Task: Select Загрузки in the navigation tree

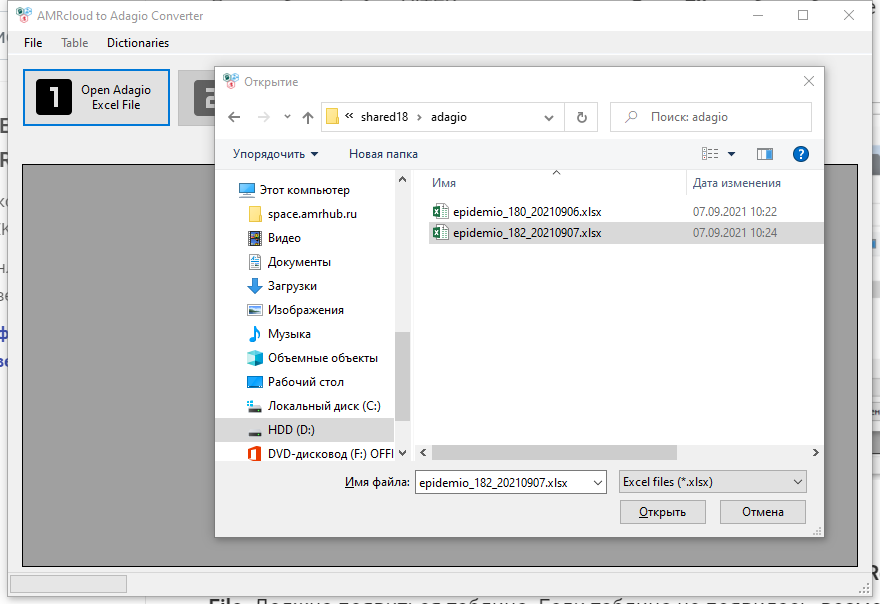Action: coord(292,286)
